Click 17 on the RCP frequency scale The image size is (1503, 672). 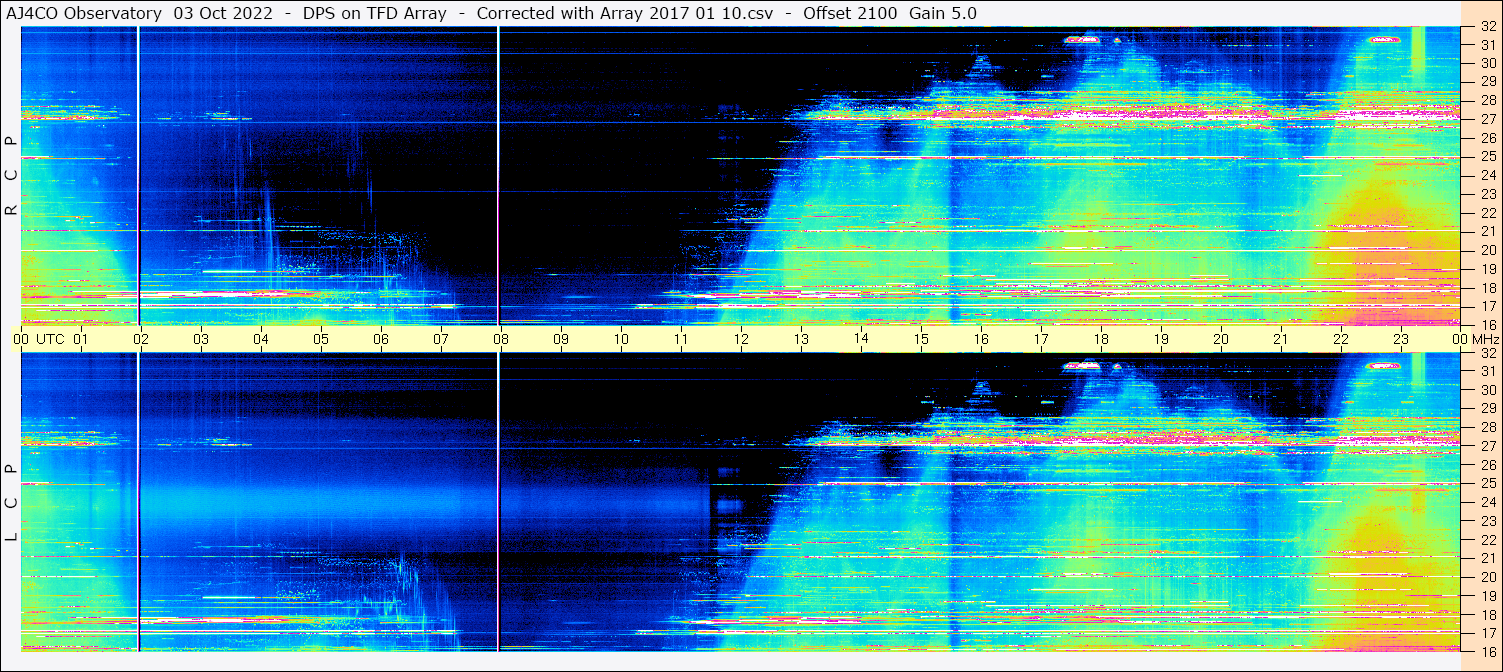click(x=1487, y=306)
